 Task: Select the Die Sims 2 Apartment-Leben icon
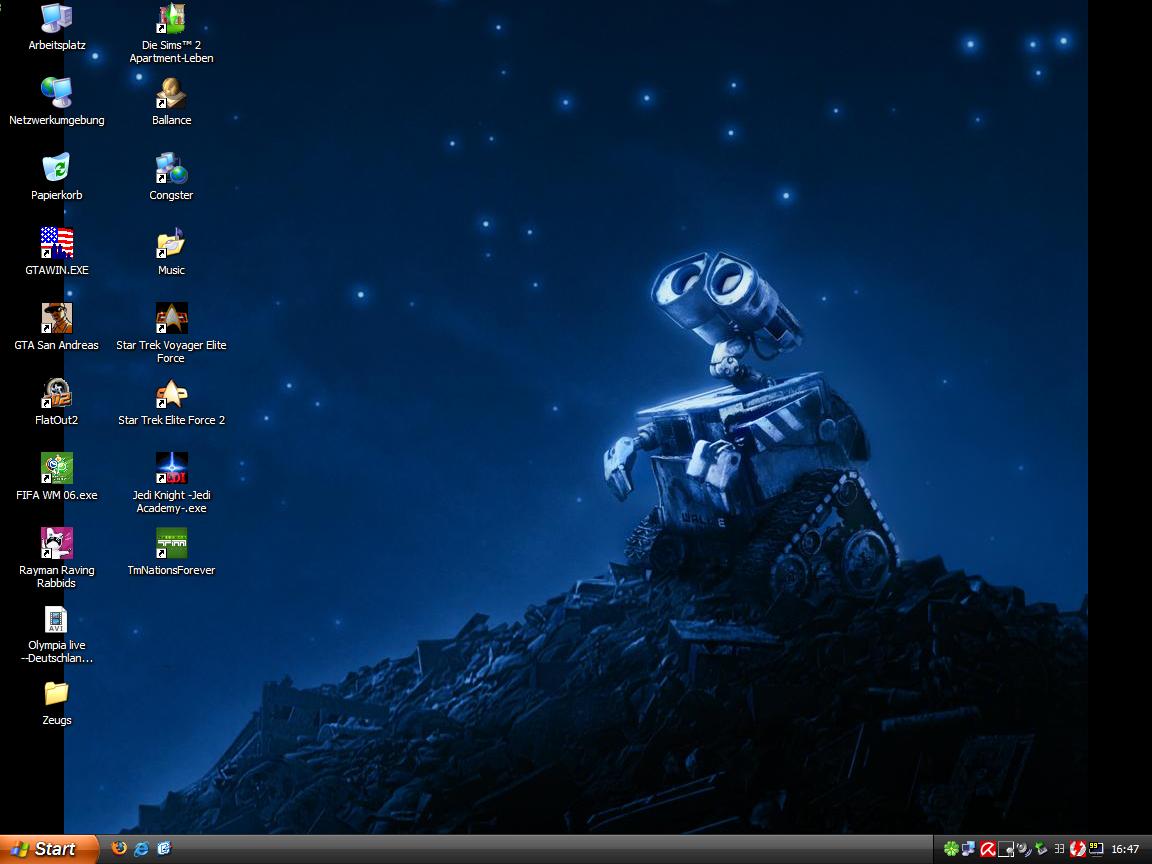point(171,18)
